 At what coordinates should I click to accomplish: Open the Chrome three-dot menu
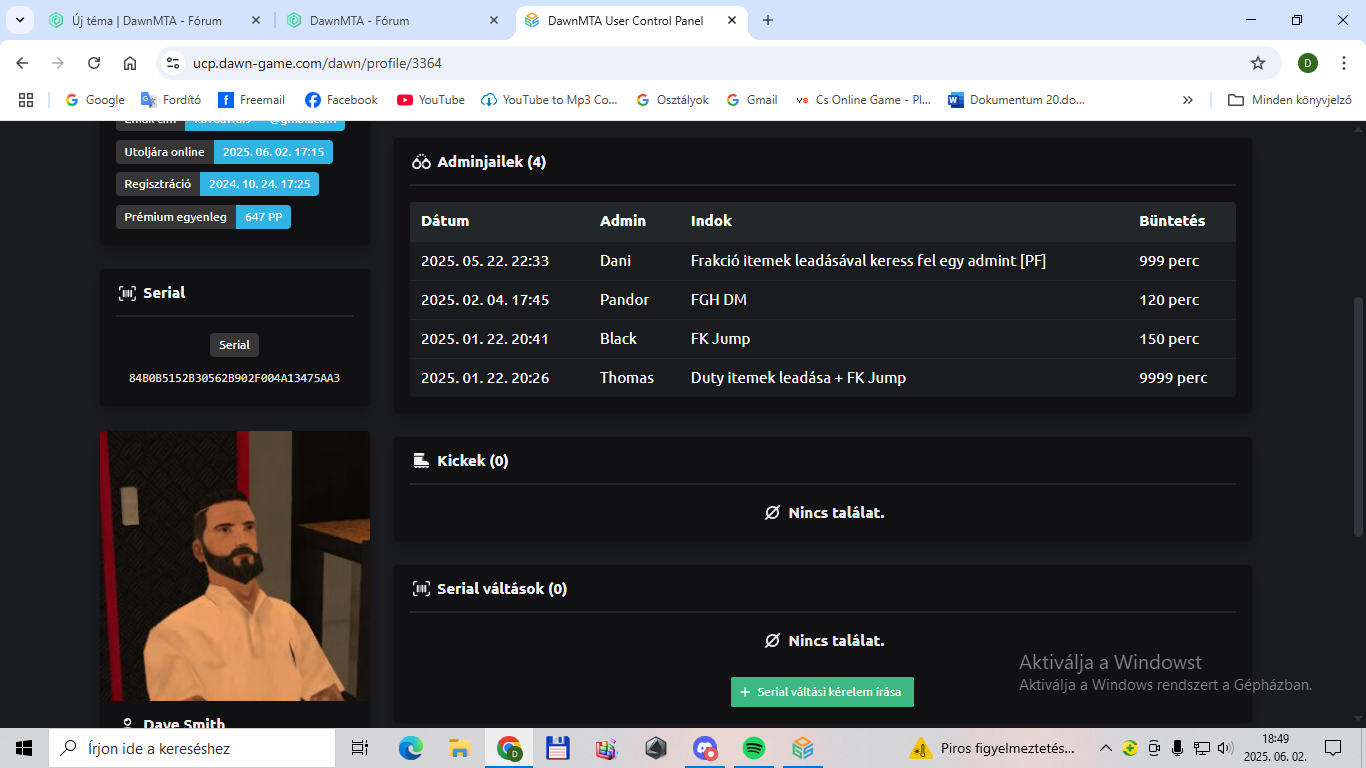pos(1345,63)
